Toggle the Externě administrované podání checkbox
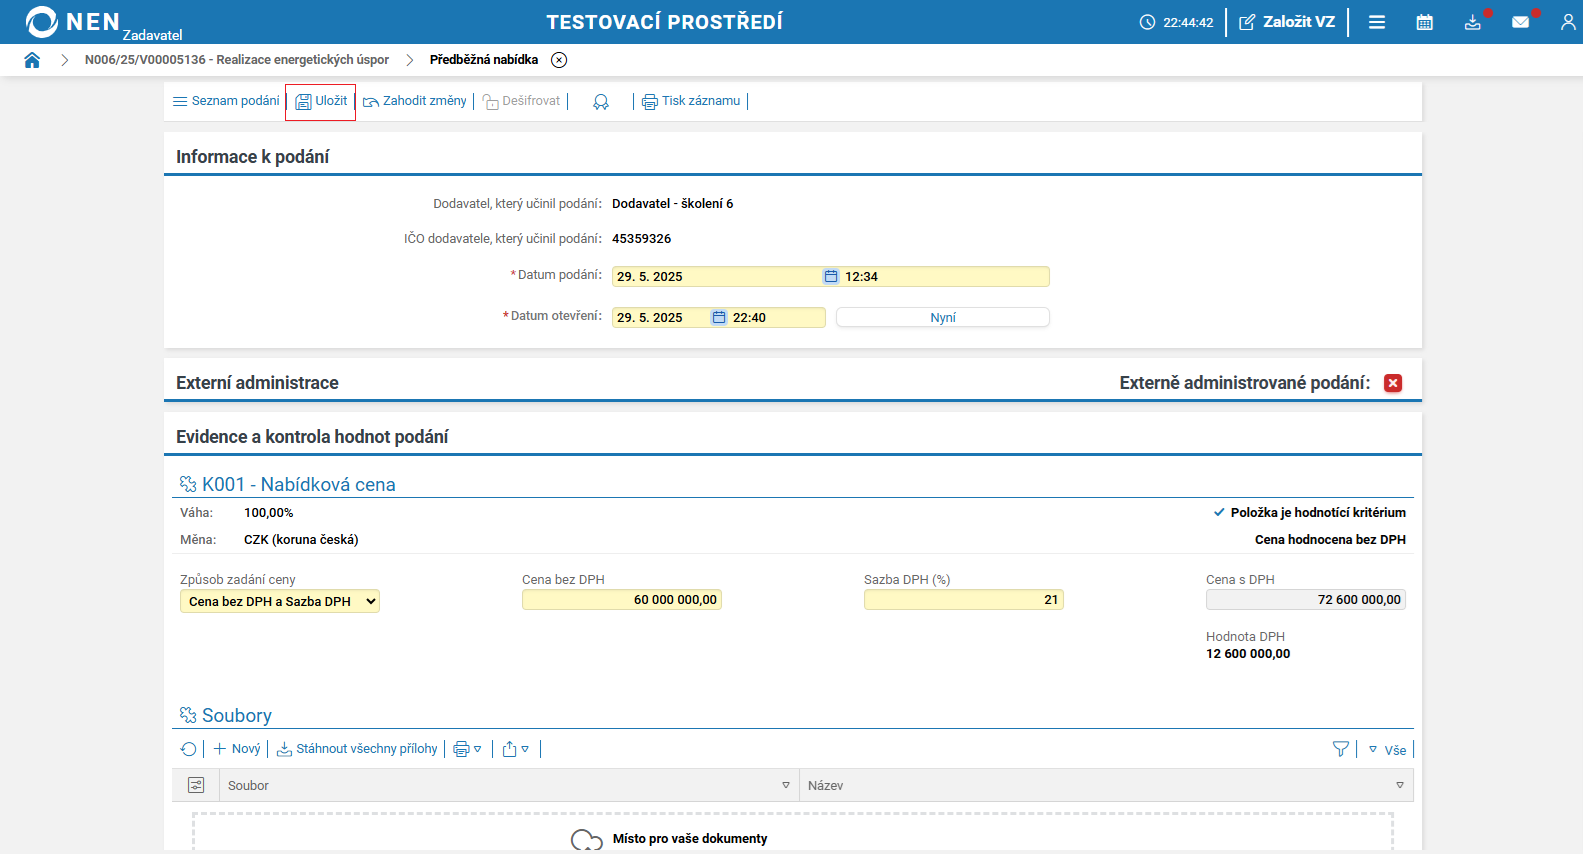The width and height of the screenshot is (1583, 854). point(1392,383)
